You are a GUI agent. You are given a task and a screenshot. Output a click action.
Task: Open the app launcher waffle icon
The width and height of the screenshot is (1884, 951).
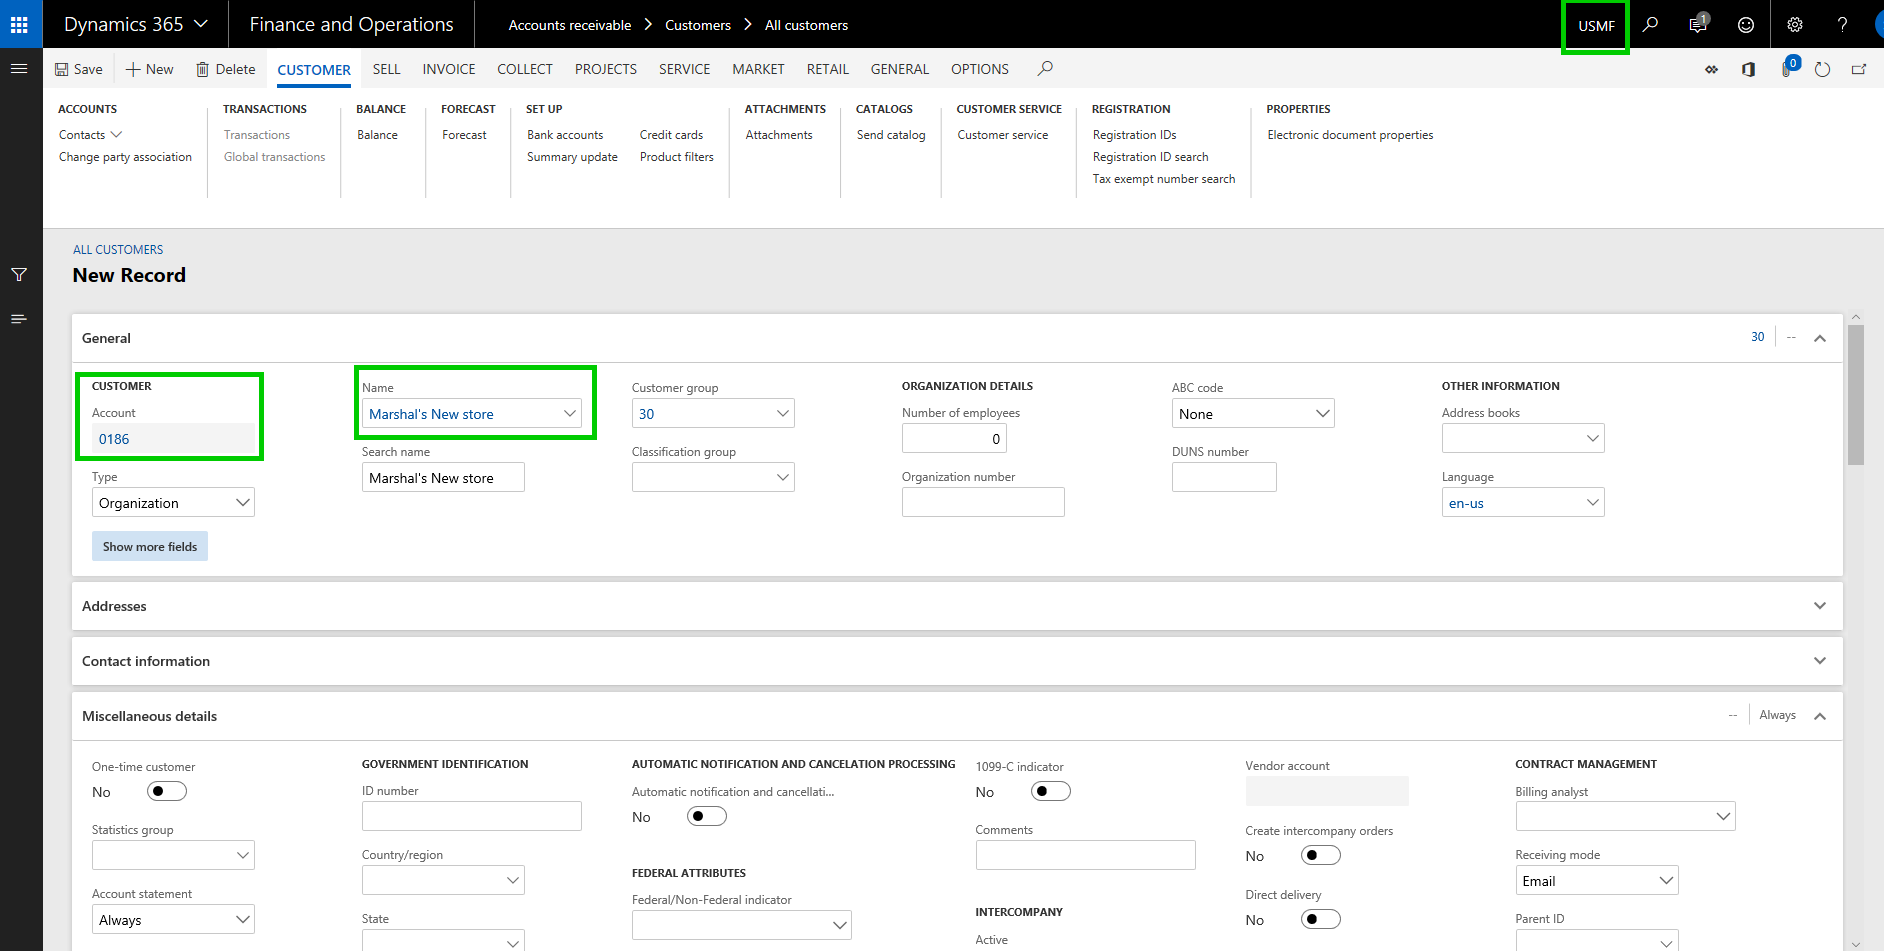pyautogui.click(x=19, y=24)
